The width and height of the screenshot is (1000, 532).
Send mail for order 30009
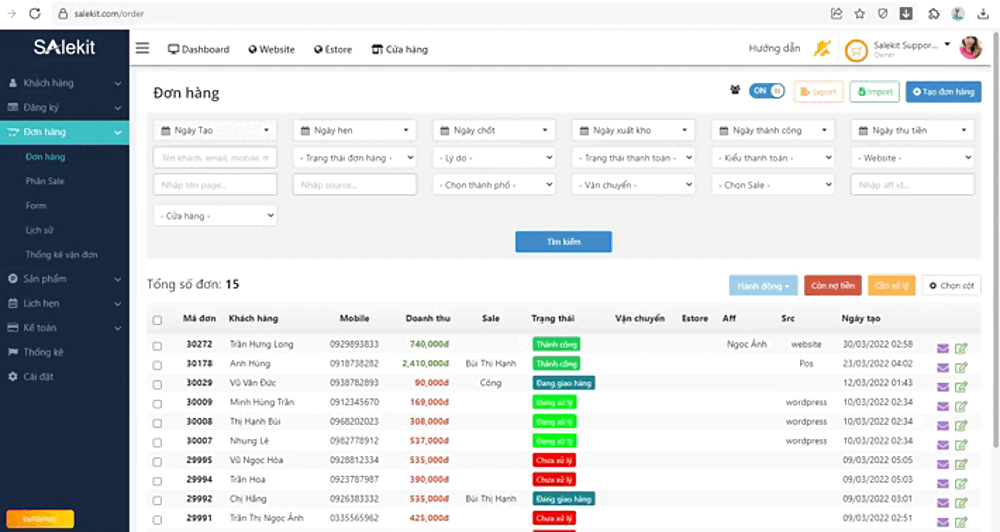pyautogui.click(x=943, y=406)
